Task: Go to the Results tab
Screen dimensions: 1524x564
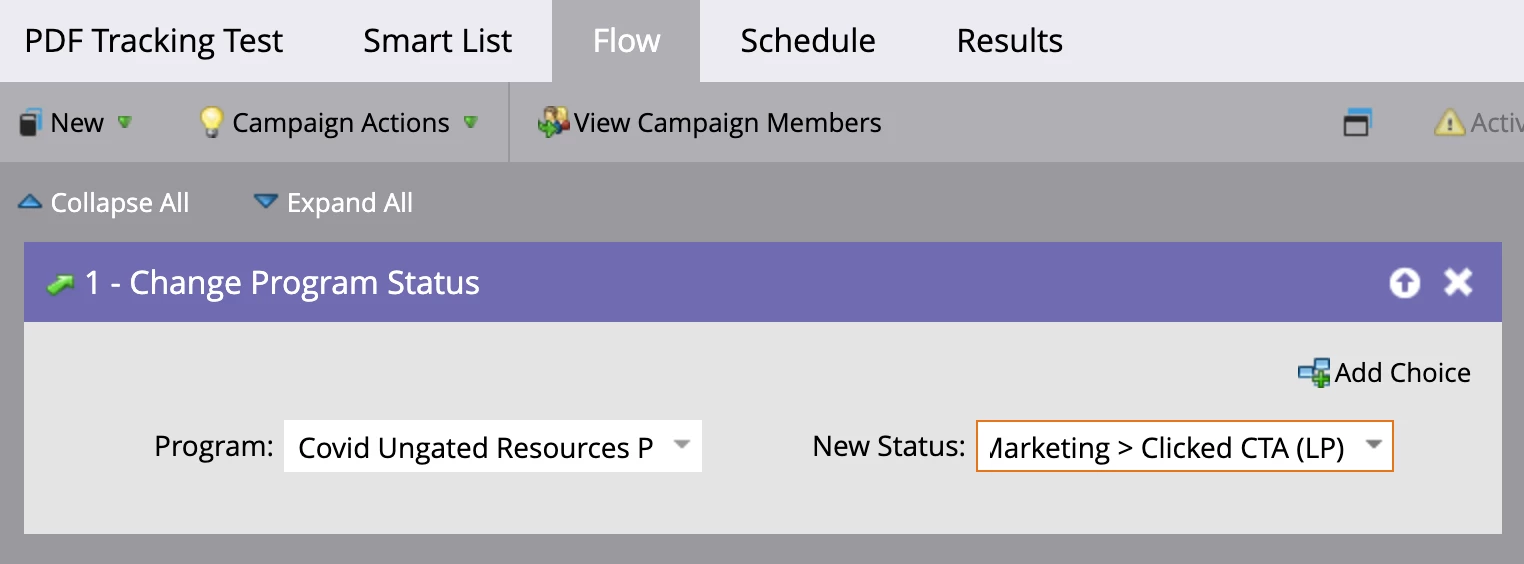Action: coord(1009,41)
